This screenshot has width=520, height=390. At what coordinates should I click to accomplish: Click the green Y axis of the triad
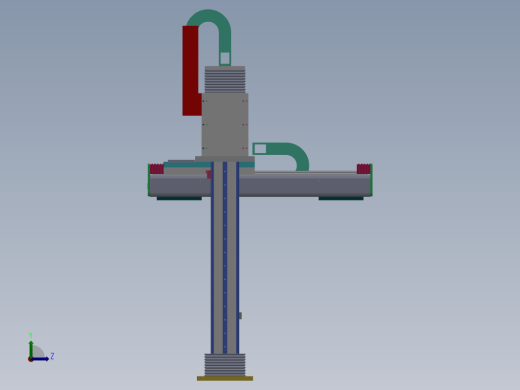click(31, 349)
